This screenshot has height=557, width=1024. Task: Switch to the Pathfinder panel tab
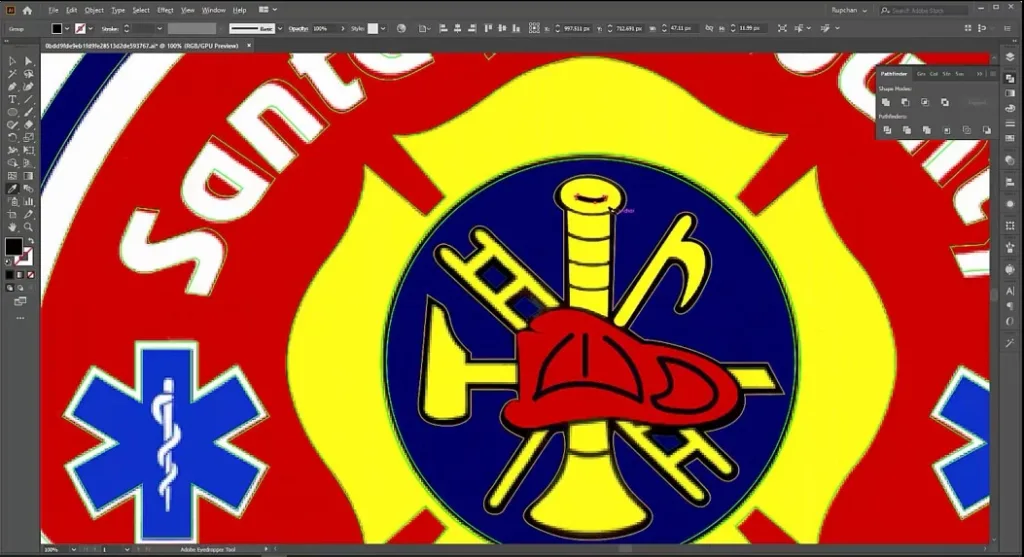tap(894, 74)
